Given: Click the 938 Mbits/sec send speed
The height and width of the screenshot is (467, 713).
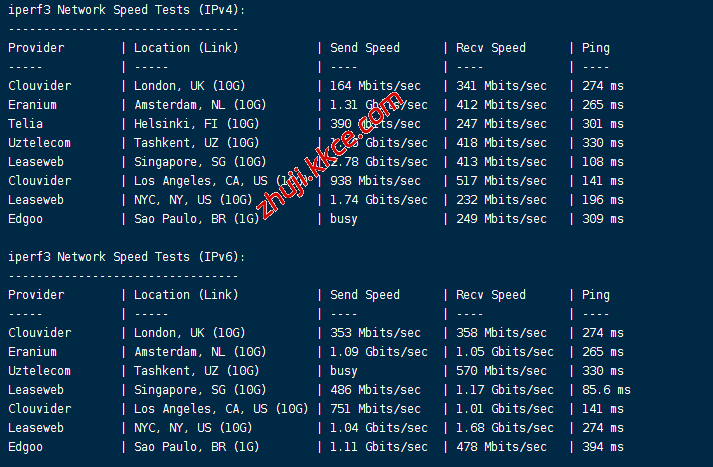Looking at the screenshot, I should tap(375, 181).
